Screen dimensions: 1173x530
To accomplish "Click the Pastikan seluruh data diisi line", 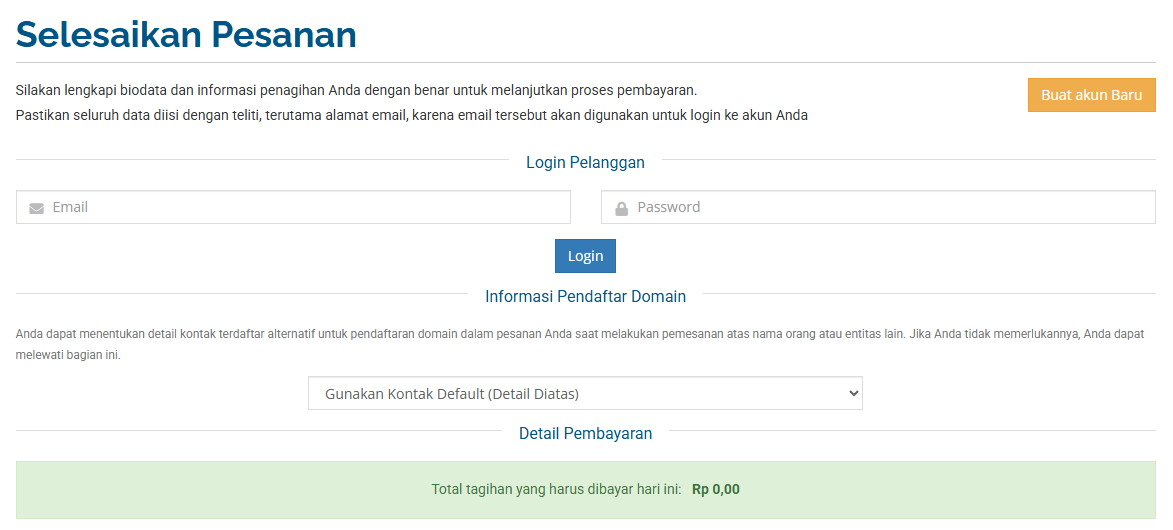I will (411, 115).
